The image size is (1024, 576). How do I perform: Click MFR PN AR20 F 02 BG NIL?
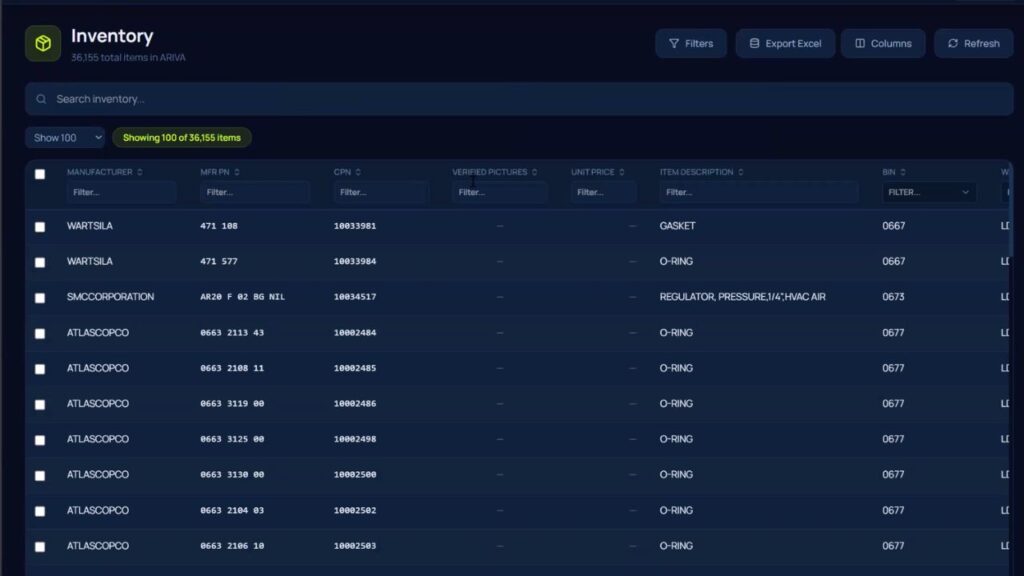(x=242, y=296)
